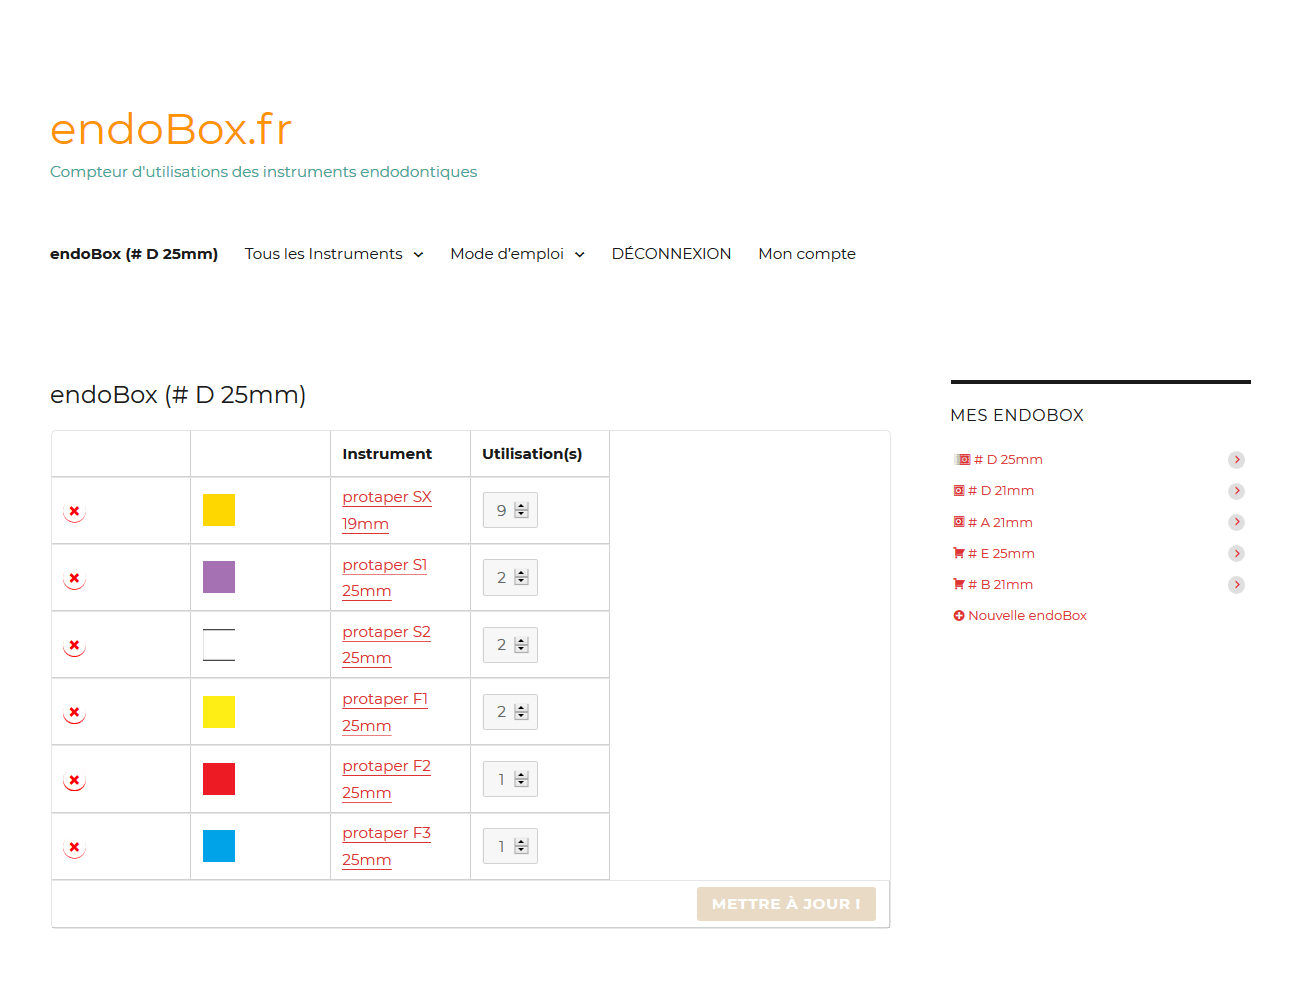
Task: Click the arrow icon next to # D 25mm
Action: point(1236,460)
